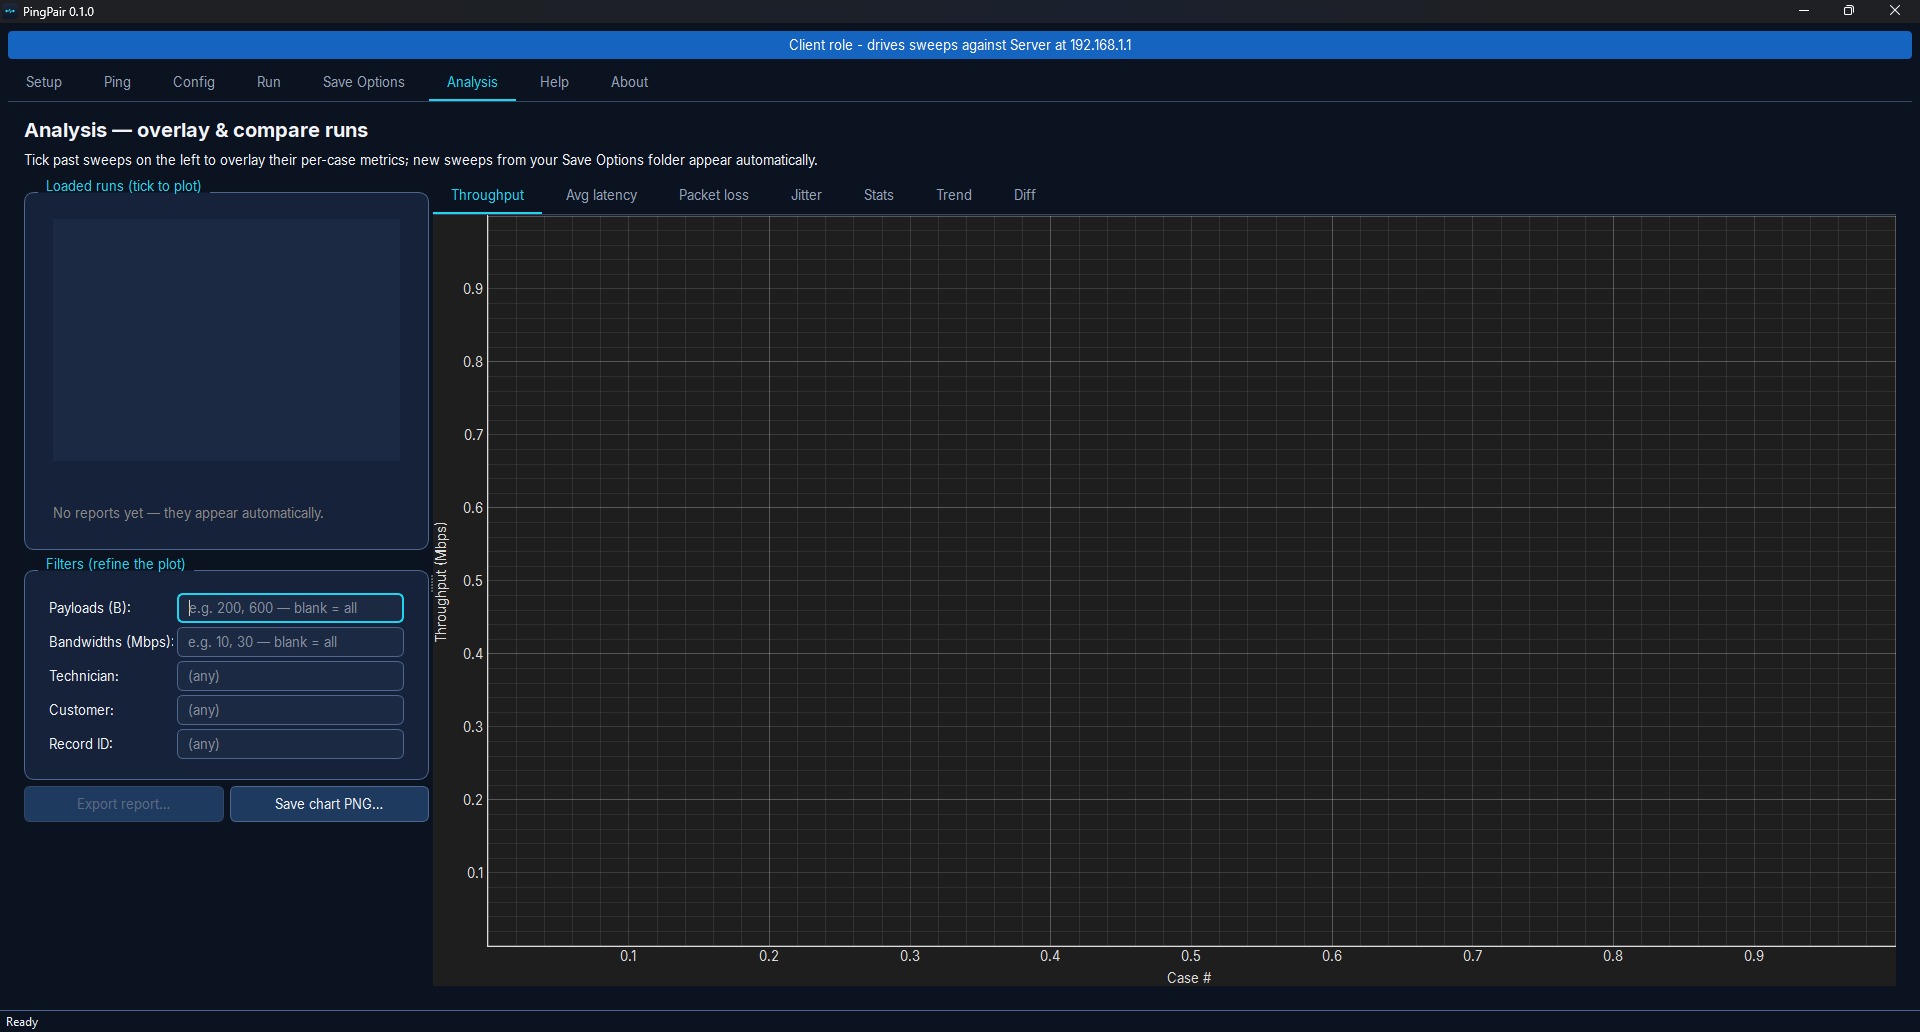Minimize the PingPair window
1920x1032 pixels.
click(x=1804, y=11)
